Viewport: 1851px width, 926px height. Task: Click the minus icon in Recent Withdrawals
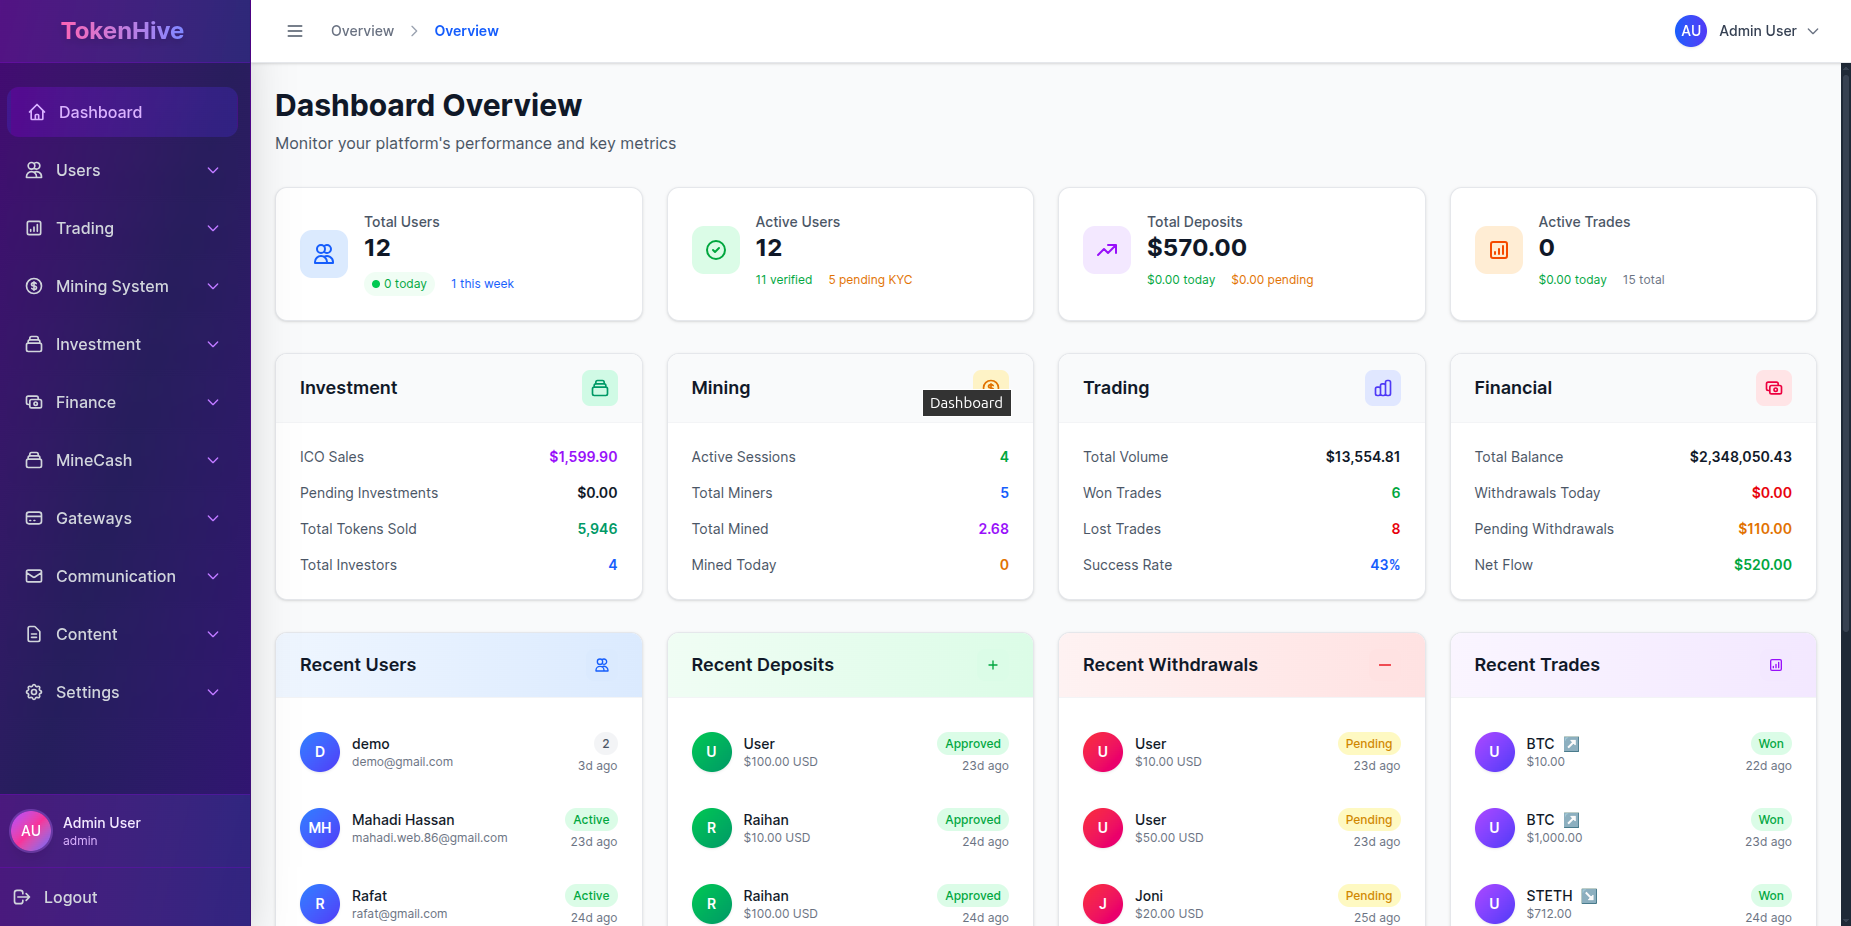[x=1385, y=665]
